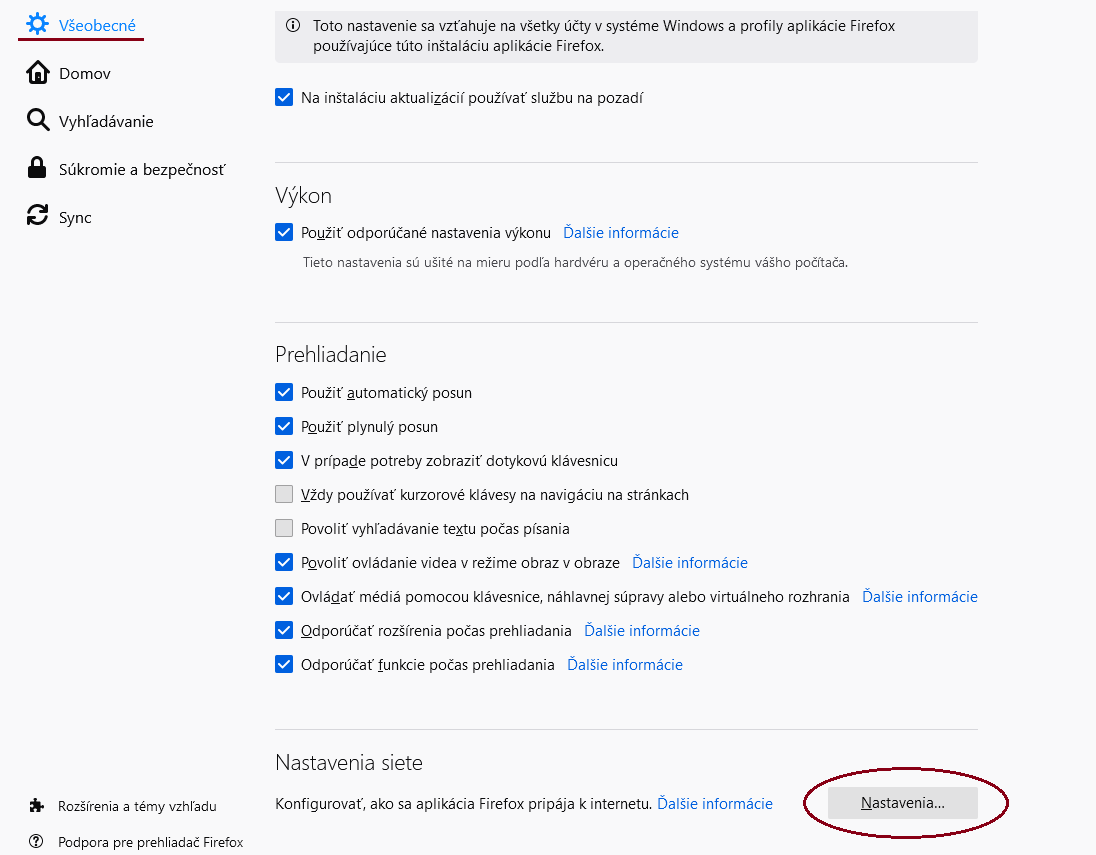
Task: Toggle background update service checkbox
Action: coord(284,97)
